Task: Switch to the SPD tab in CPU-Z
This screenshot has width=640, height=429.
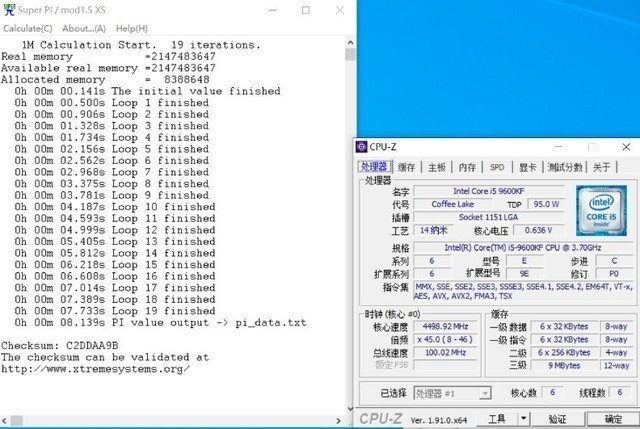Action: point(497,167)
